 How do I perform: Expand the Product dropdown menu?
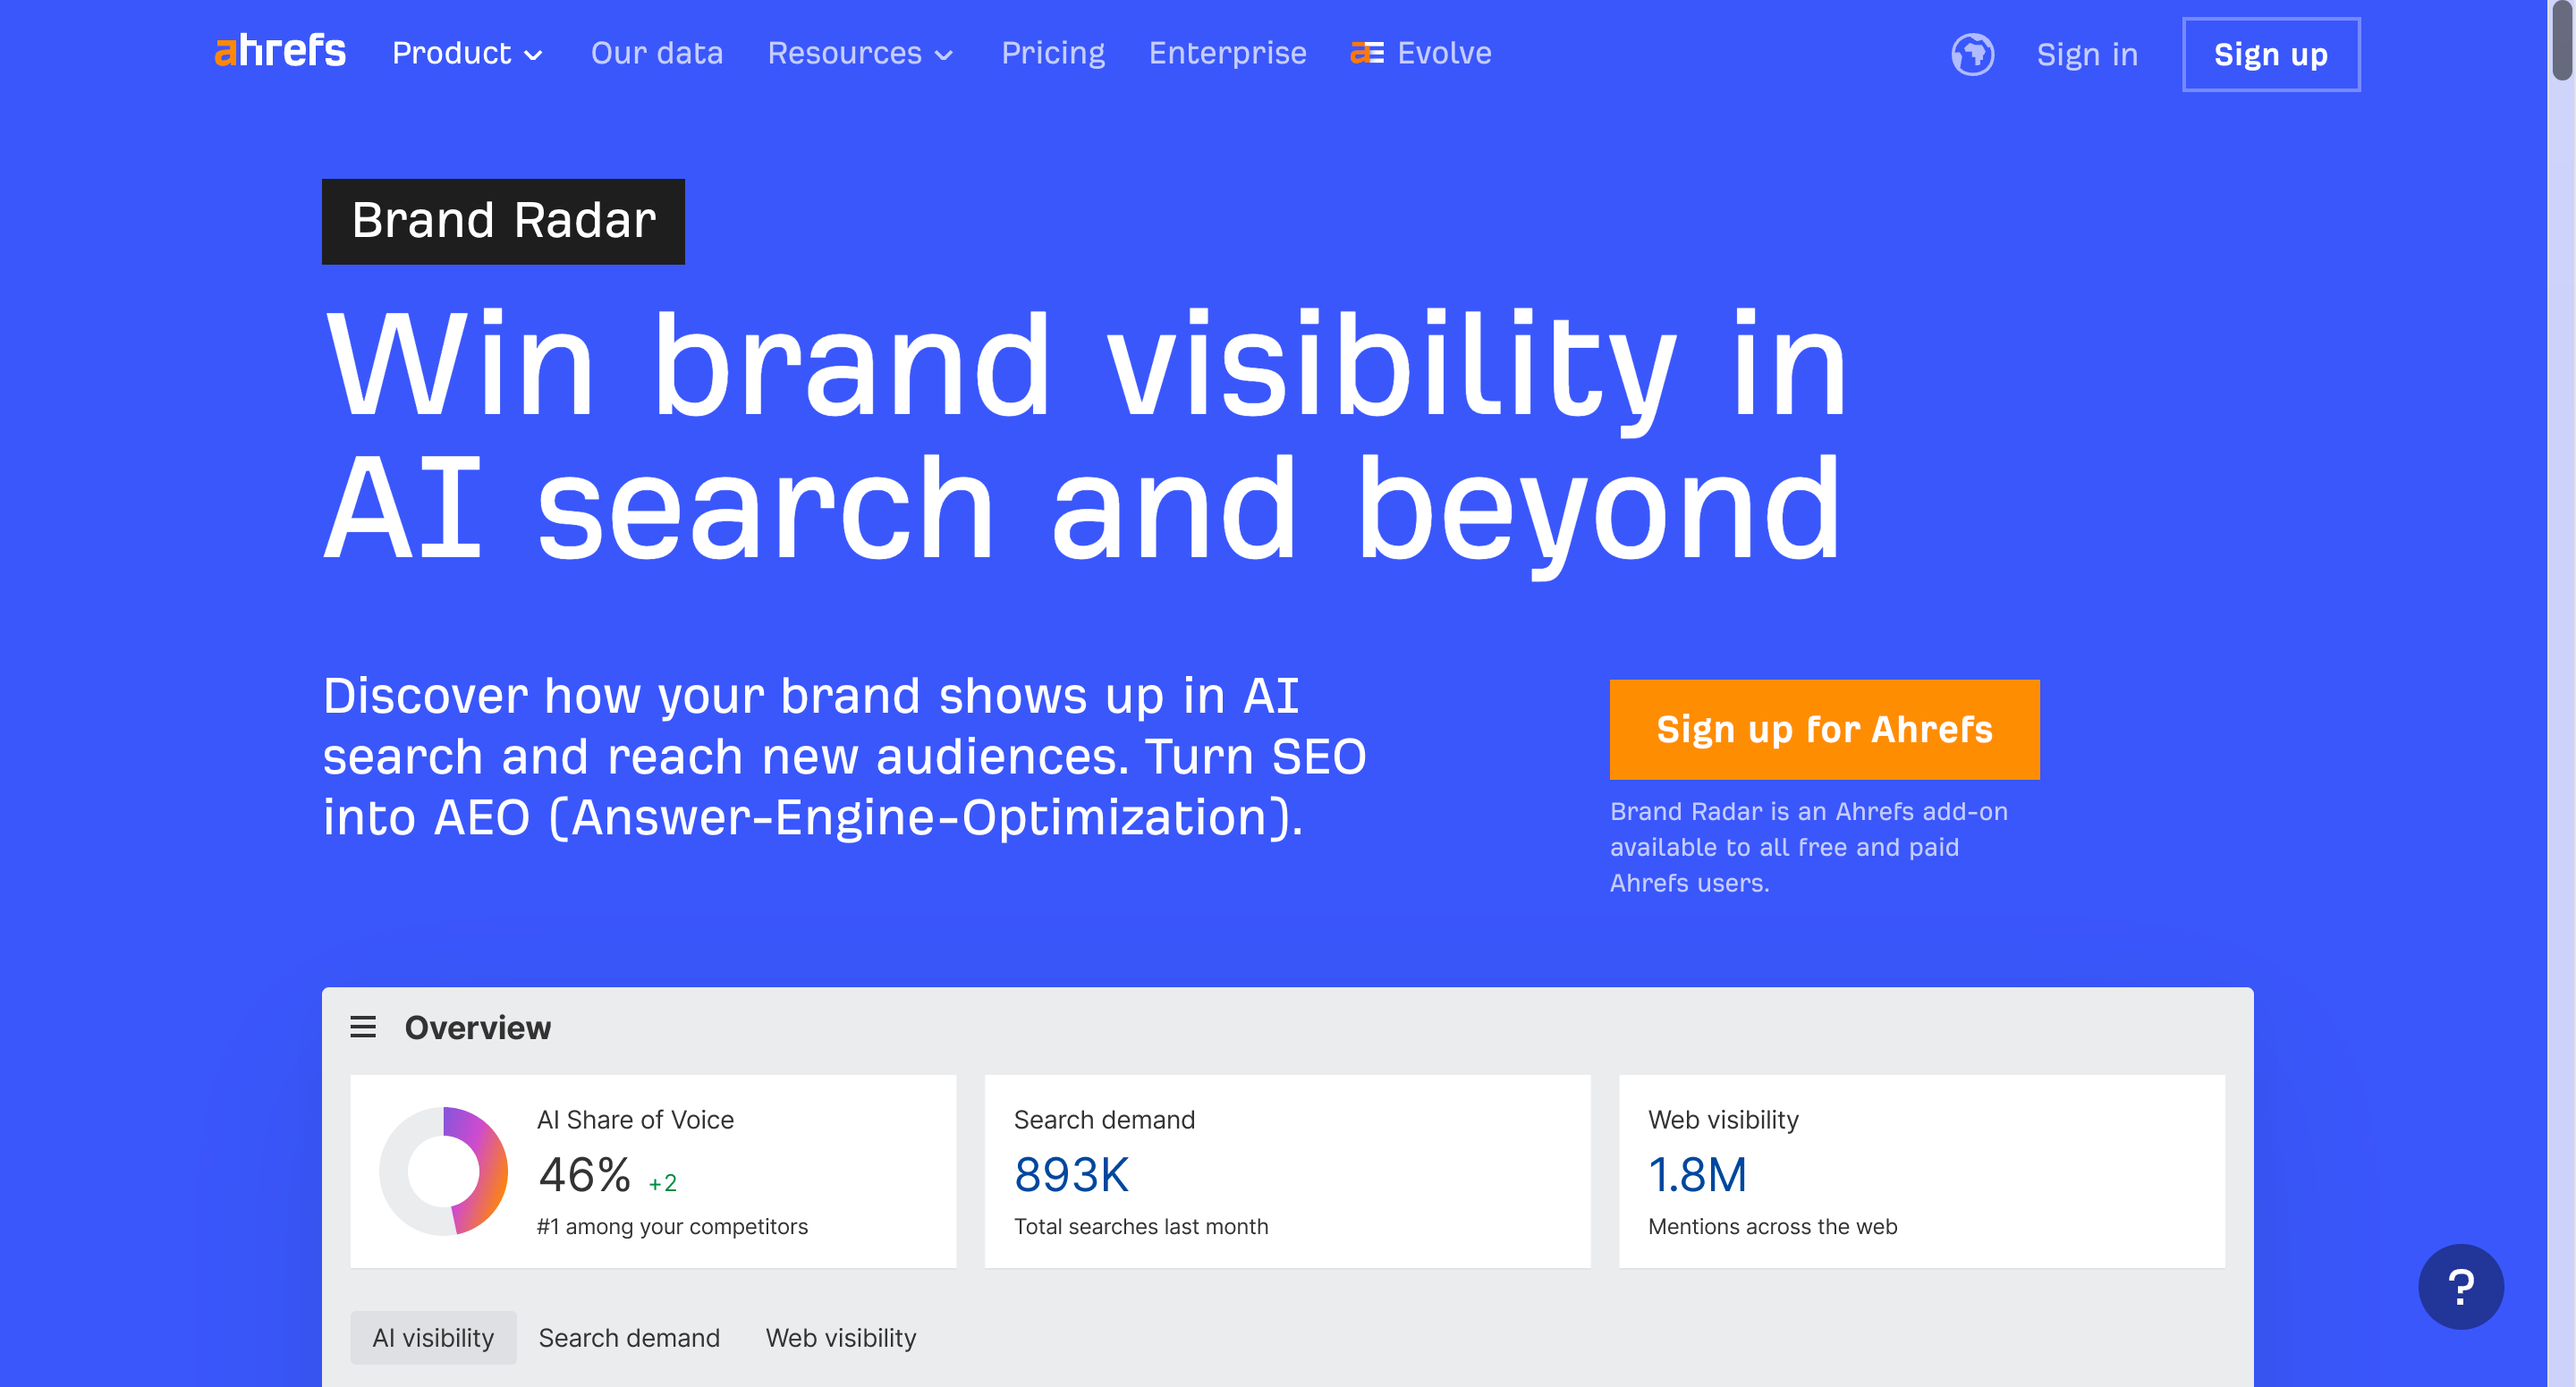coord(467,53)
